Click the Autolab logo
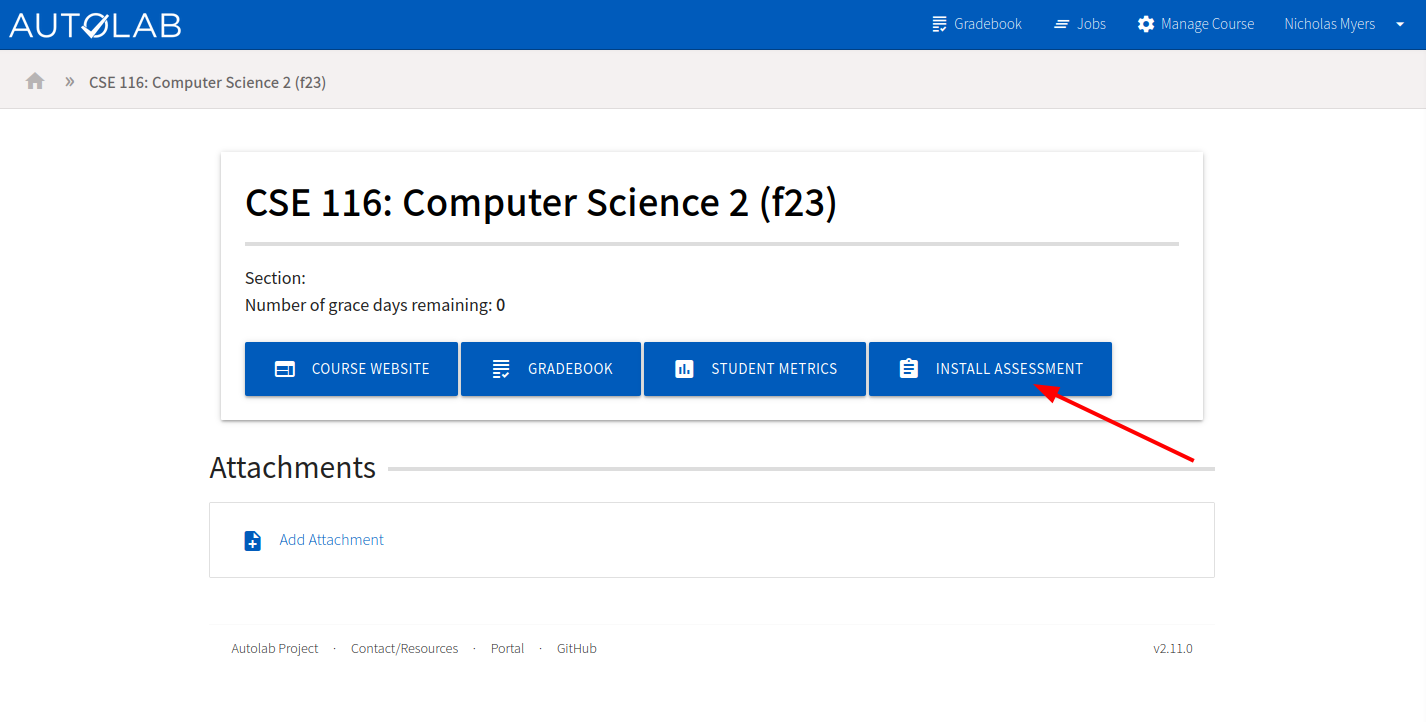1426x722 pixels. point(95,24)
